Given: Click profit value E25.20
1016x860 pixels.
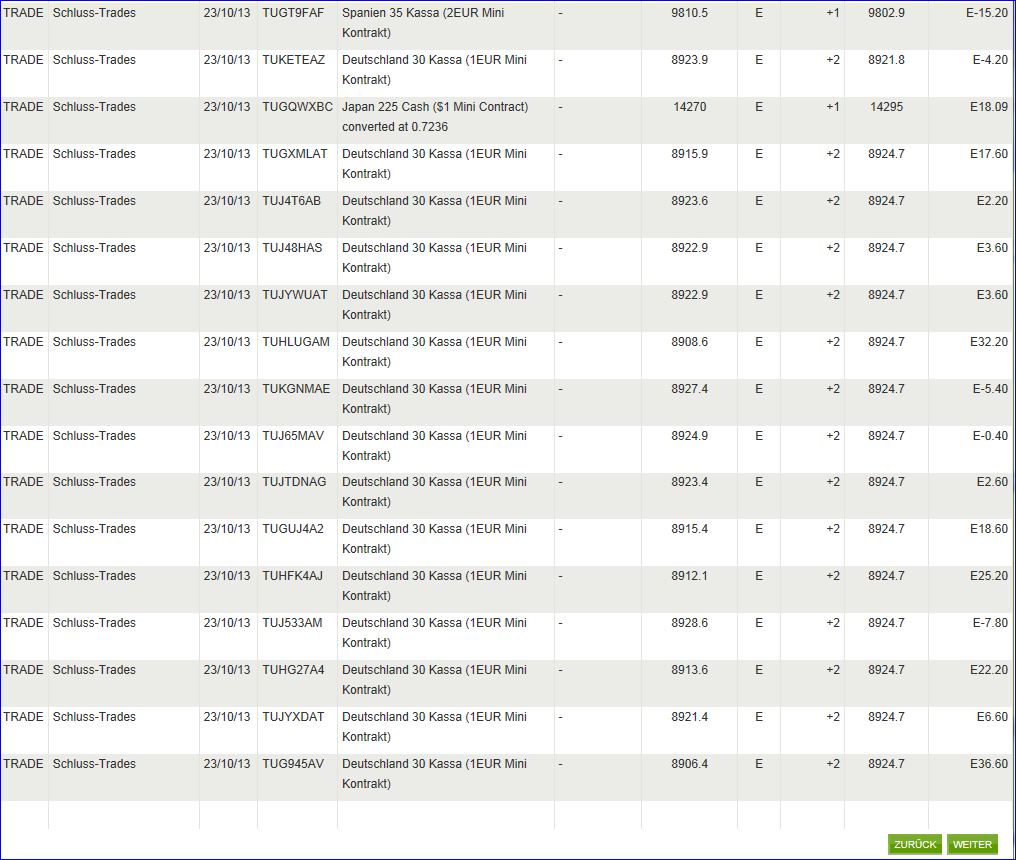Looking at the screenshot, I should point(989,575).
